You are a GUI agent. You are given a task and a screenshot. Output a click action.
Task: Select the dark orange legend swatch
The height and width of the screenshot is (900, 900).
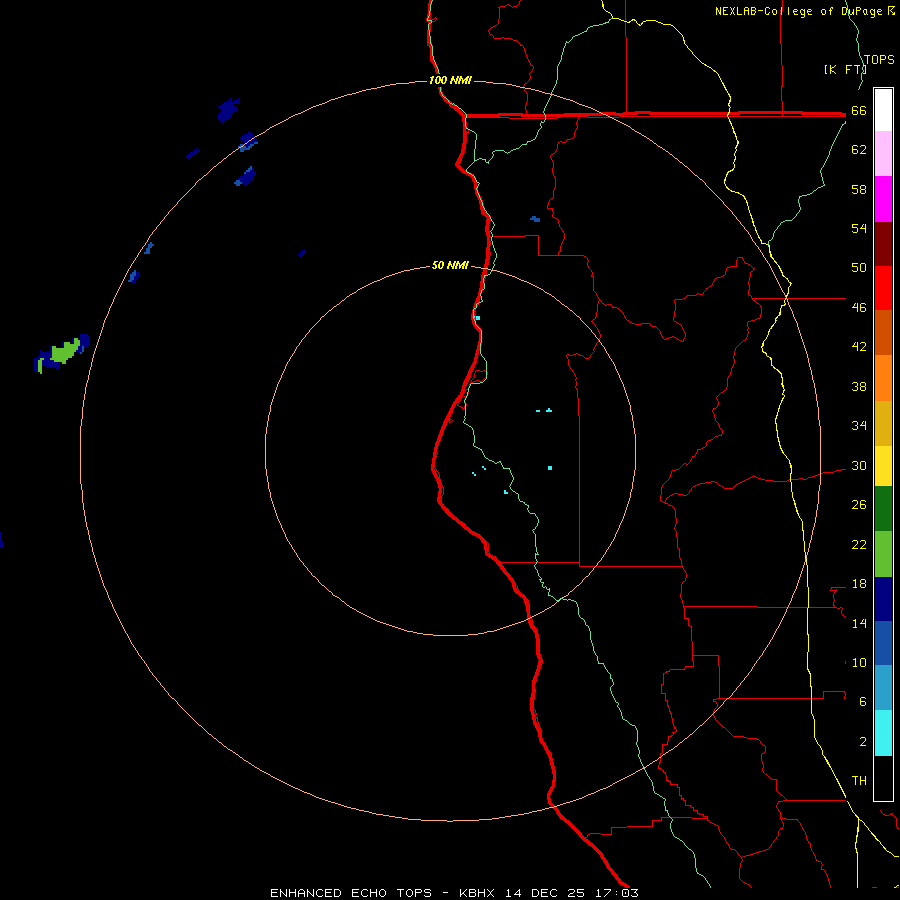(883, 333)
